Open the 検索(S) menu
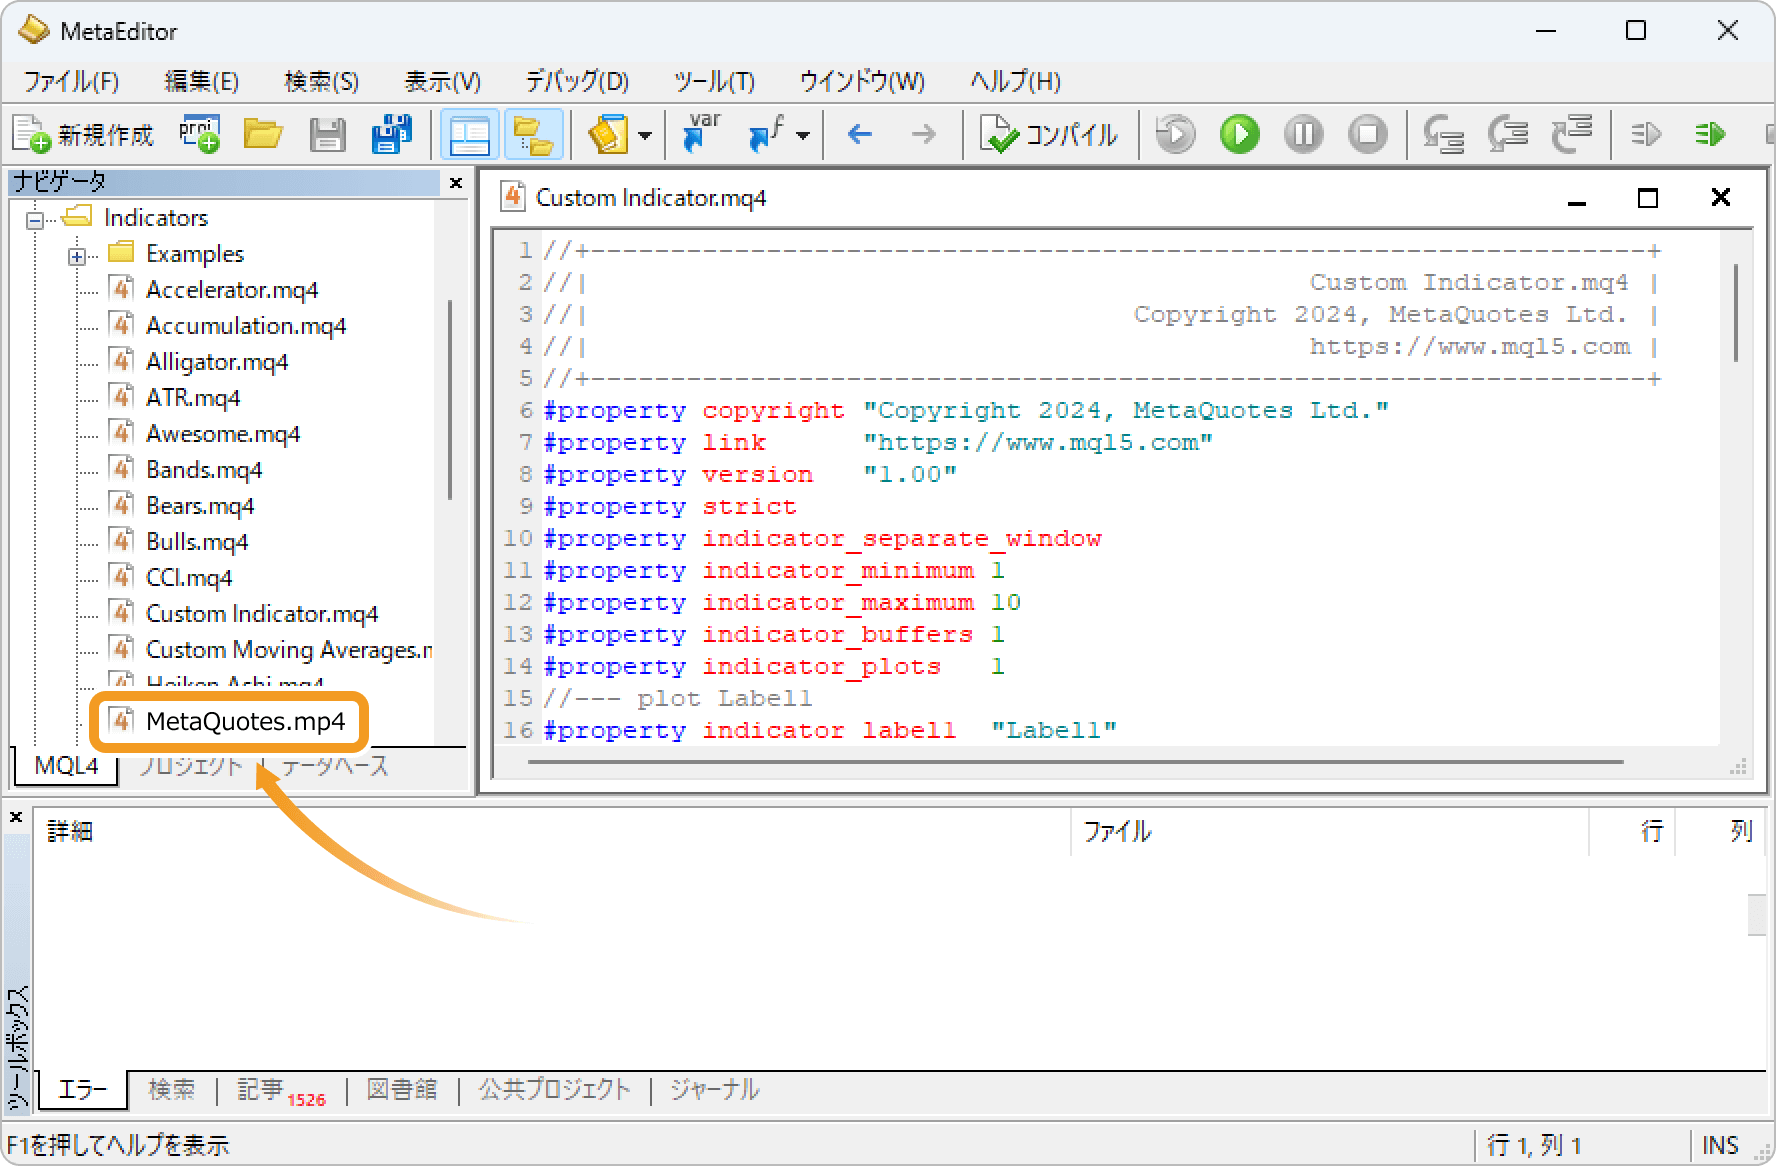 point(321,81)
